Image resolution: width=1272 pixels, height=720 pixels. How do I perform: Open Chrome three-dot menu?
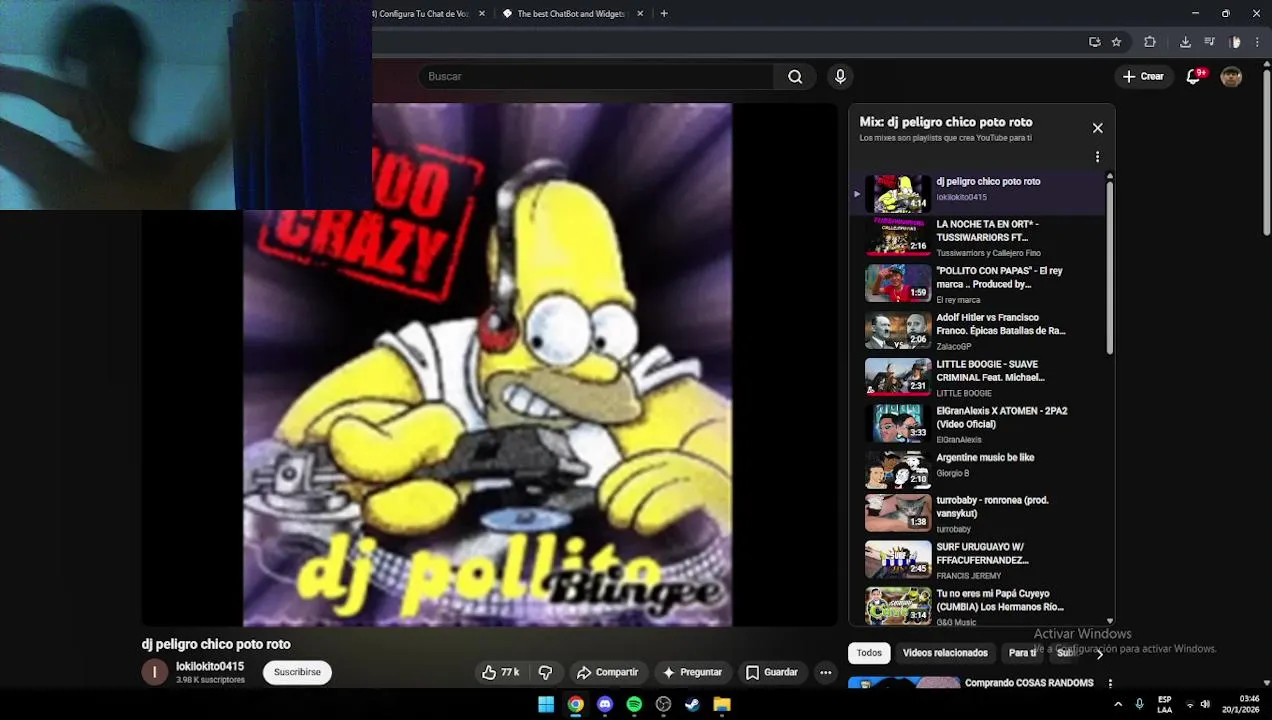[1257, 42]
